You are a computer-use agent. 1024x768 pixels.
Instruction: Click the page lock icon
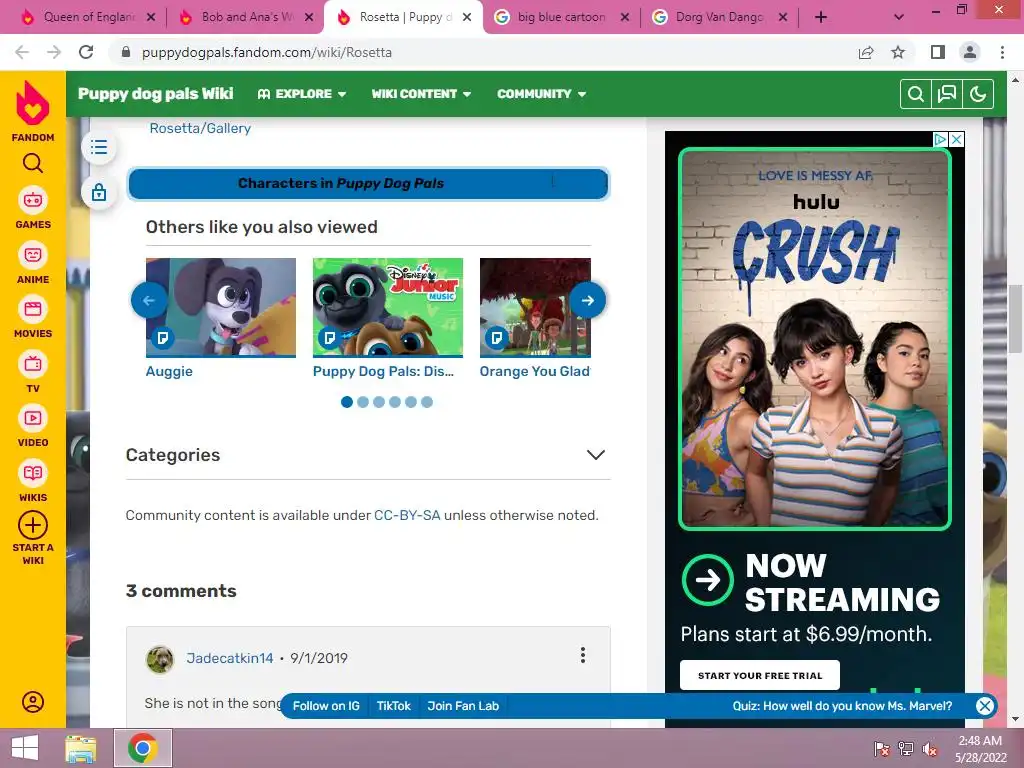(99, 193)
